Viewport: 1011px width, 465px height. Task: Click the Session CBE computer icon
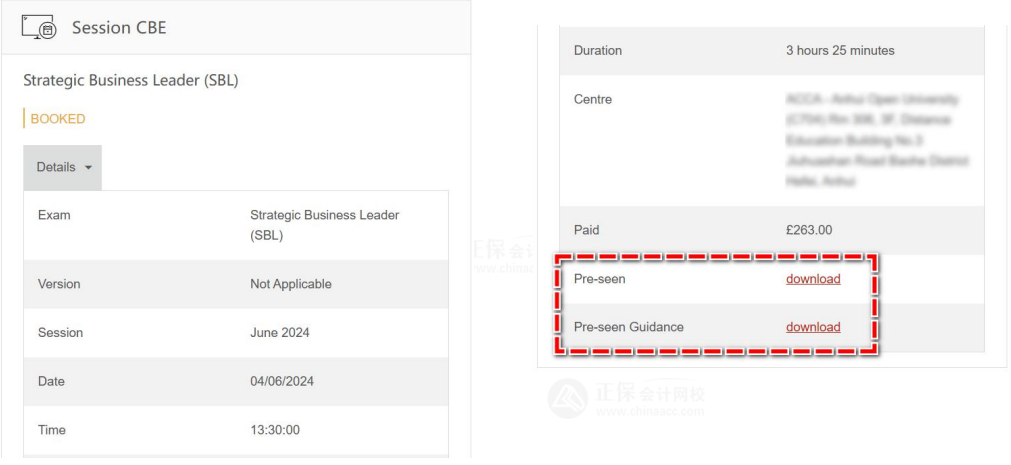point(39,27)
